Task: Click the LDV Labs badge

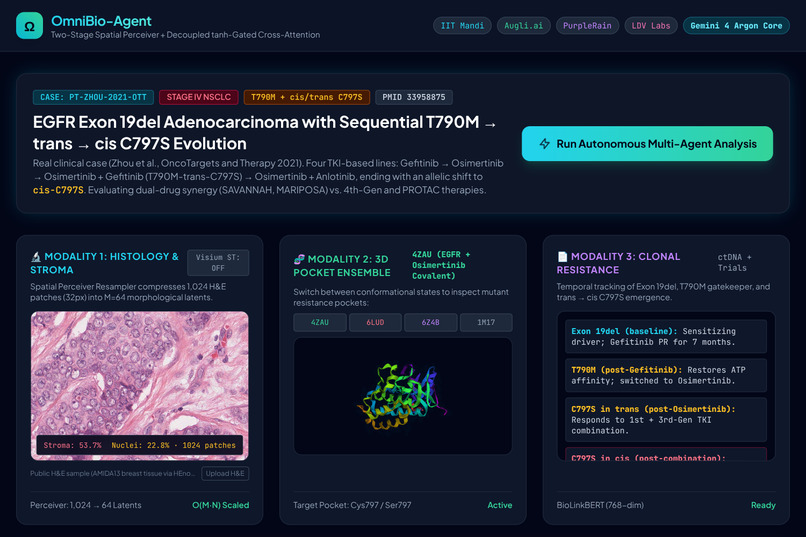Action: tap(651, 26)
